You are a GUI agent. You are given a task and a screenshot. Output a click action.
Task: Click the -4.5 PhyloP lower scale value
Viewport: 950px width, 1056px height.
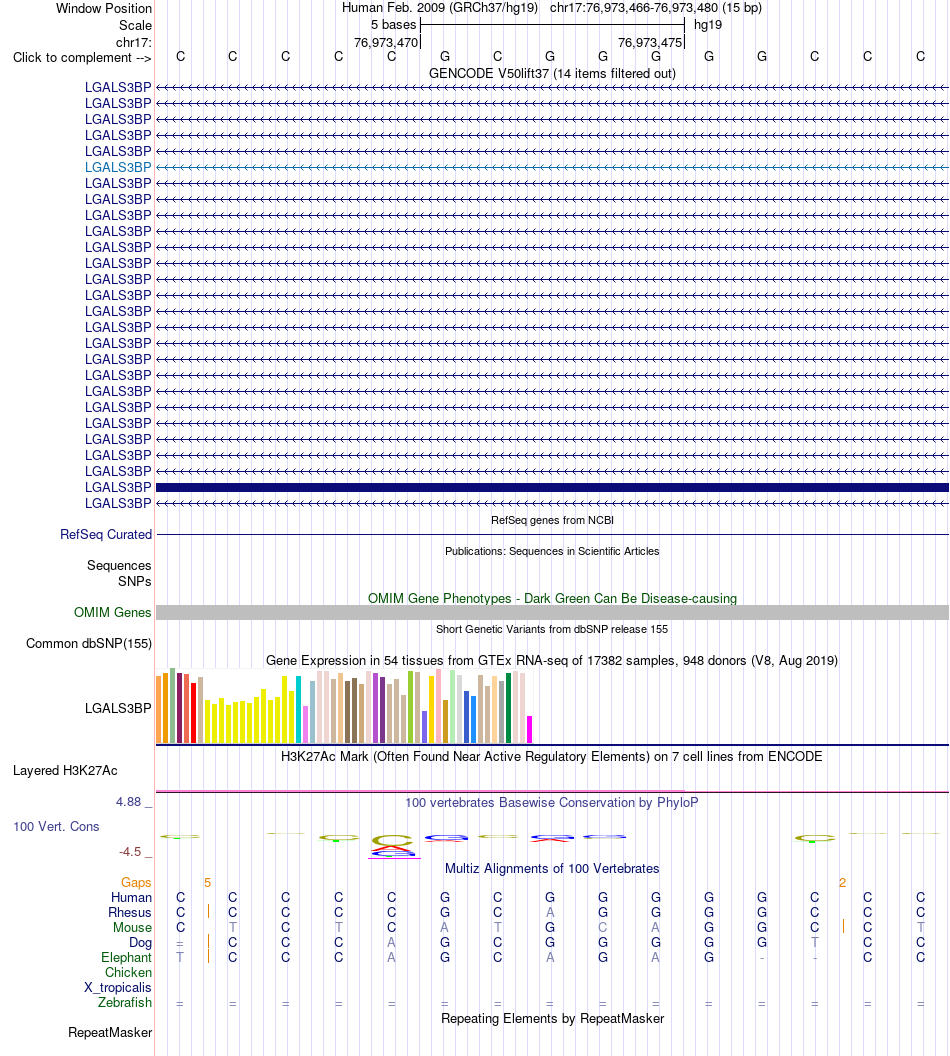coord(130,851)
